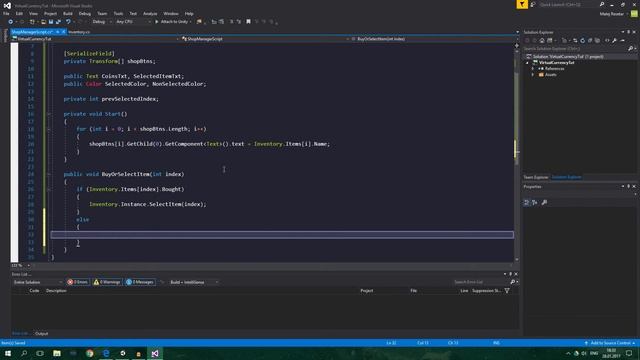Collapse the BuyOrSelectItem method outlining
Viewport: 640px width, 360px height.
(49, 174)
